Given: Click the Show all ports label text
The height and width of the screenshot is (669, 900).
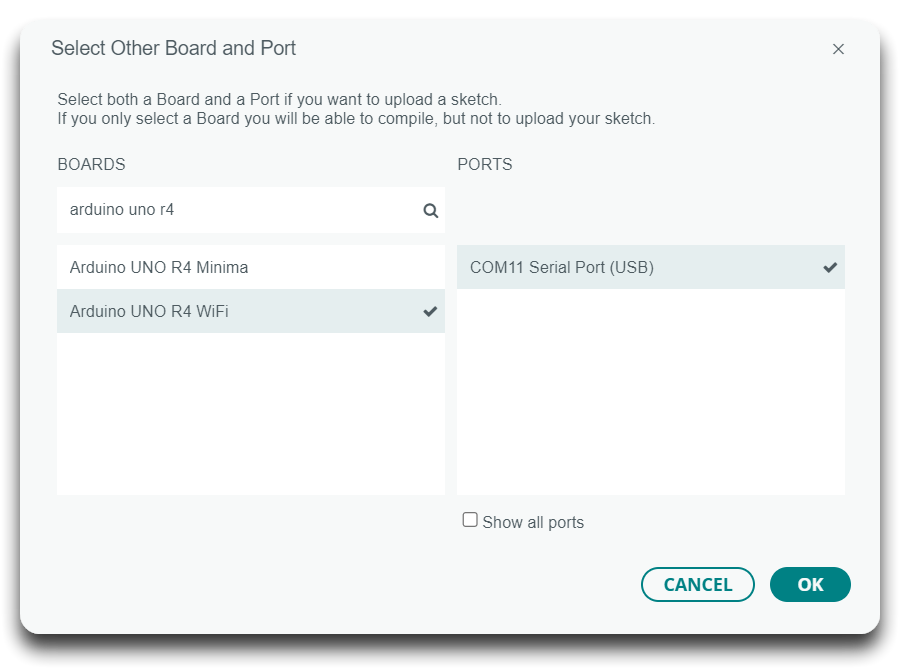Looking at the screenshot, I should [x=533, y=522].
